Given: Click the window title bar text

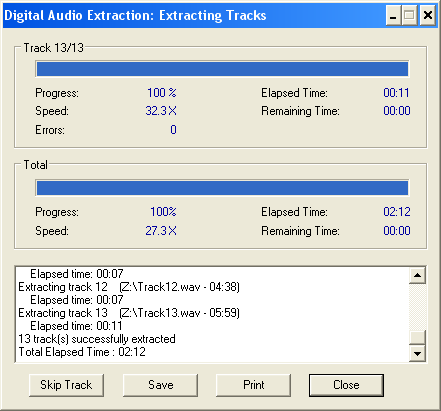Looking at the screenshot, I should click(x=135, y=16).
